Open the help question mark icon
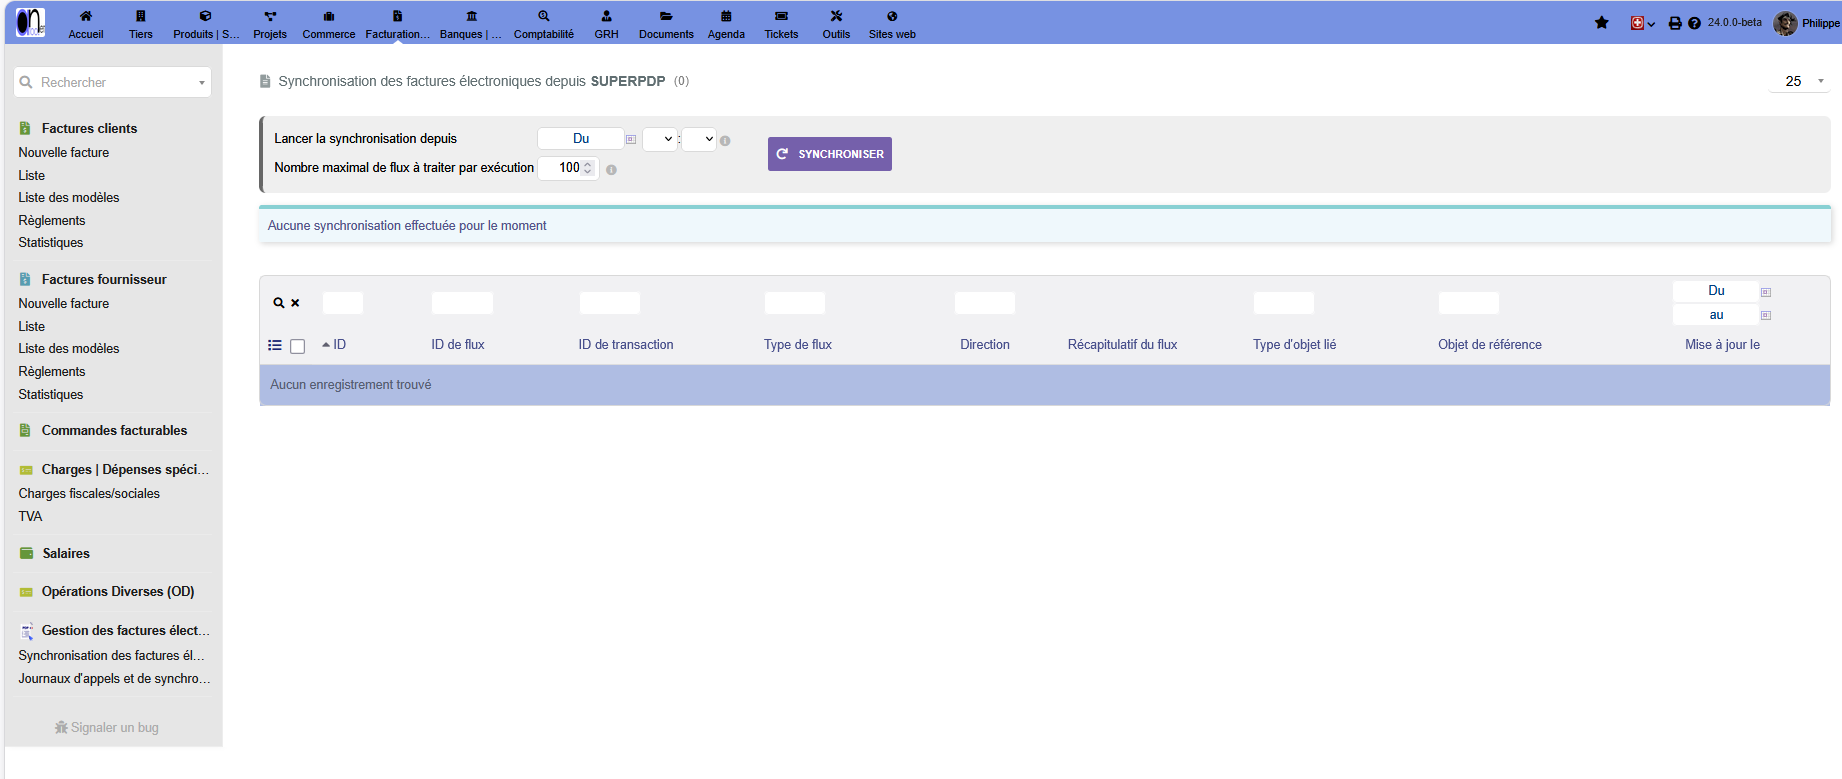Viewport: 1842px width, 779px height. [x=1694, y=23]
